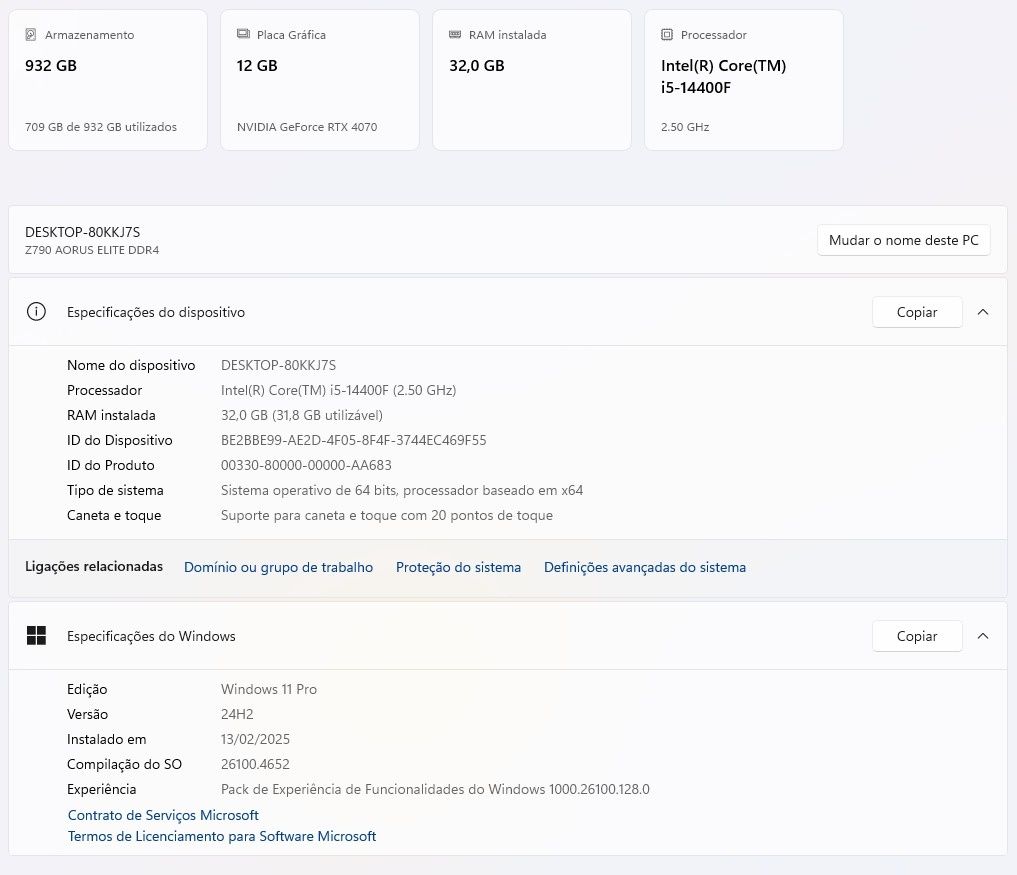Click the storage disk icon in Armazenamento card
Image resolution: width=1017 pixels, height=875 pixels.
30,34
